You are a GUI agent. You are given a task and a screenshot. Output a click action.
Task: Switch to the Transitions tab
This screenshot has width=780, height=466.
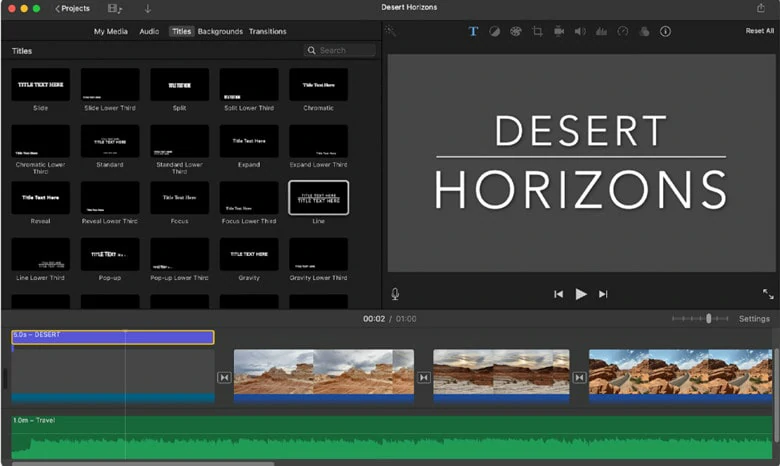pyautogui.click(x=268, y=31)
